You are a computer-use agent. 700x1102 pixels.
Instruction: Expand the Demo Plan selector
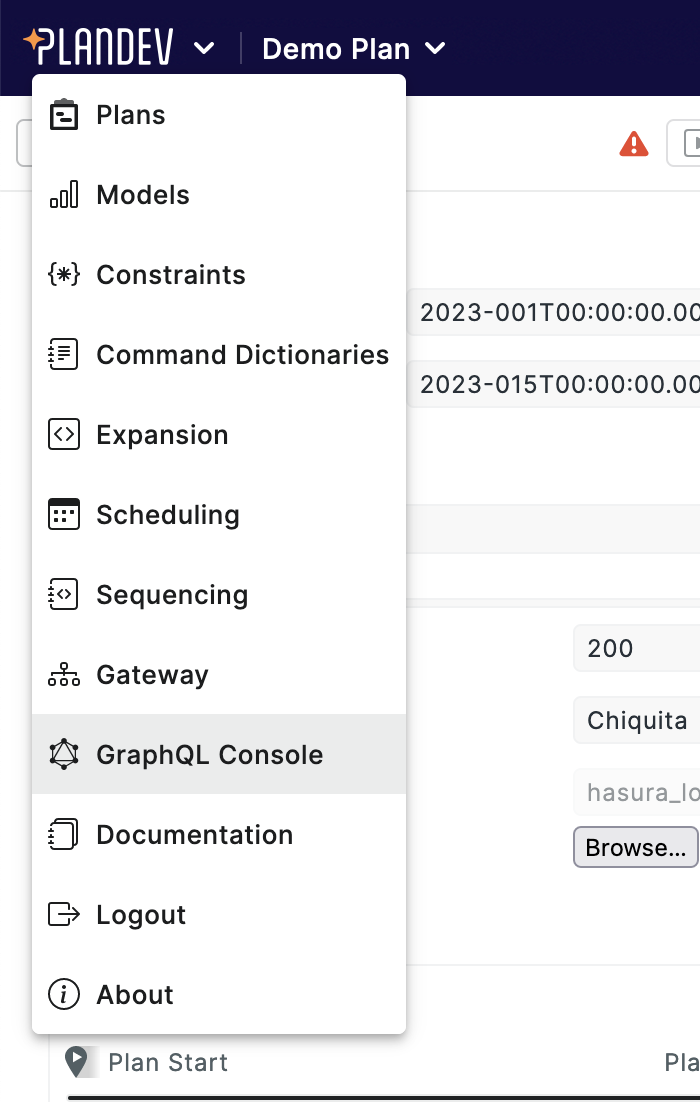pyautogui.click(x=353, y=48)
